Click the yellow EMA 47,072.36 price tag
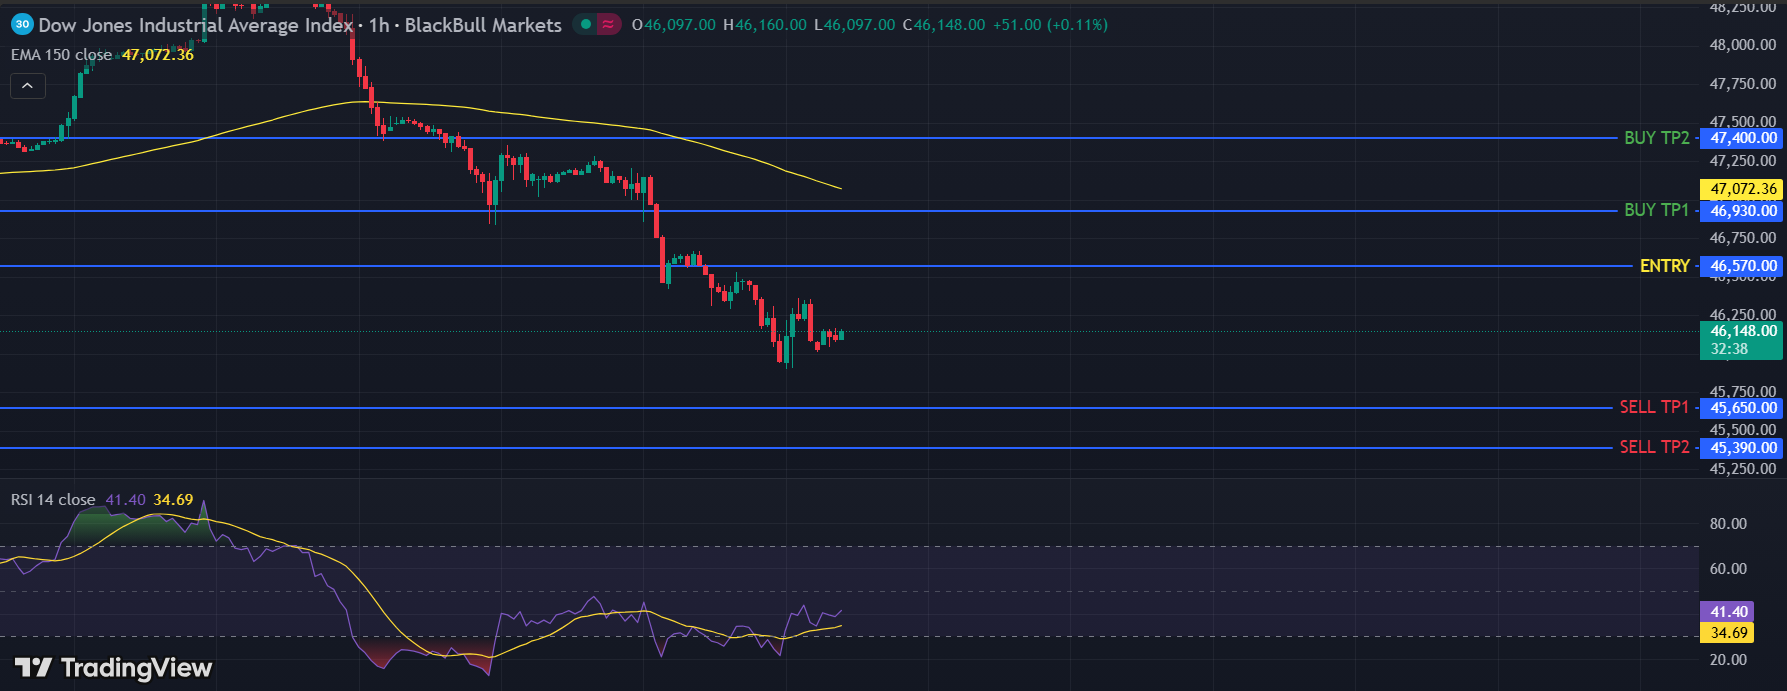The image size is (1787, 691). (x=1743, y=189)
